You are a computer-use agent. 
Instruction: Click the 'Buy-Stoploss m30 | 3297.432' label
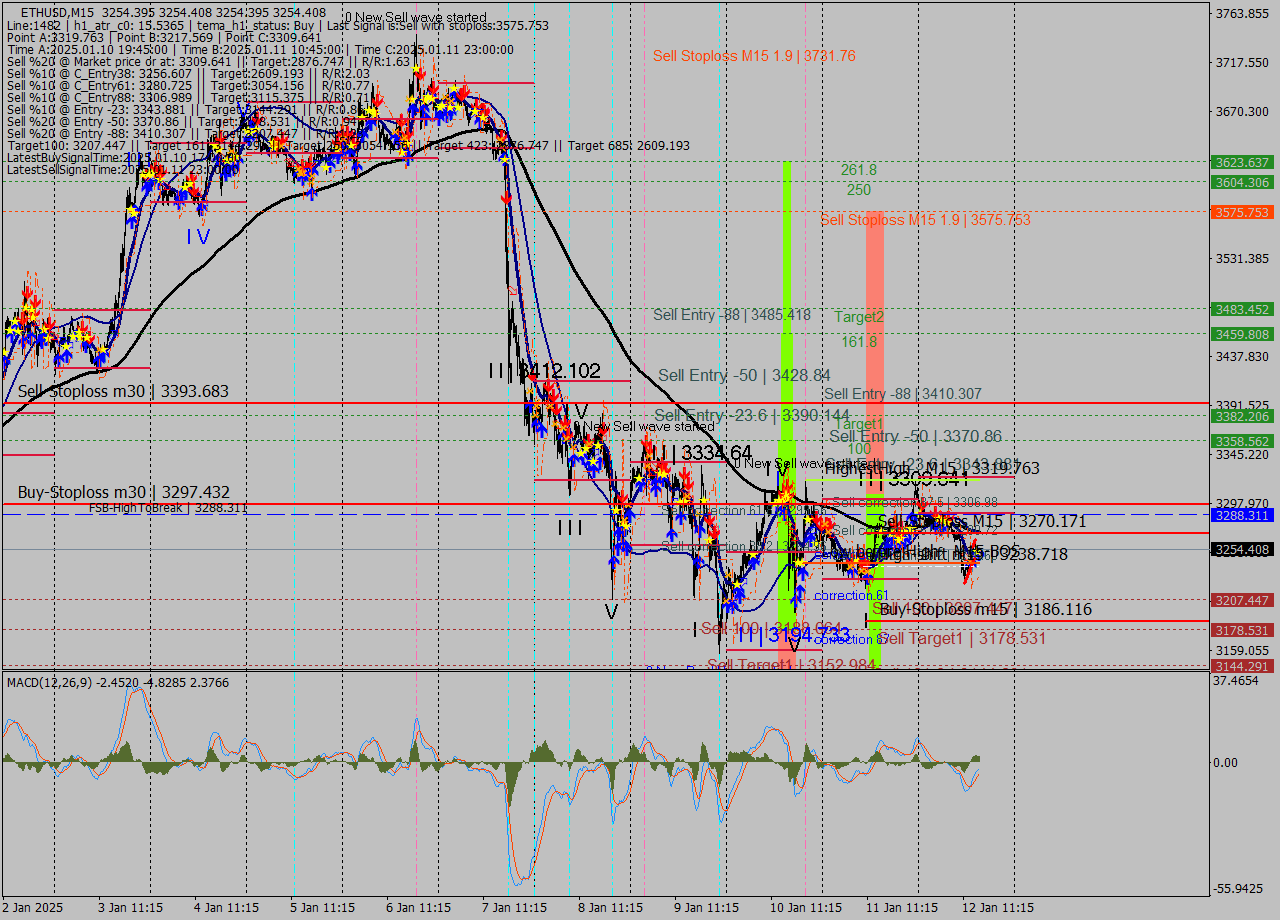click(x=123, y=492)
